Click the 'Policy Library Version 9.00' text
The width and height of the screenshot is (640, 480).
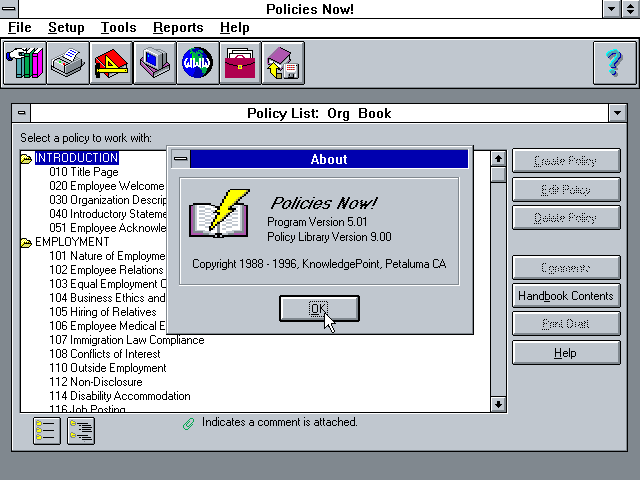[329, 237]
